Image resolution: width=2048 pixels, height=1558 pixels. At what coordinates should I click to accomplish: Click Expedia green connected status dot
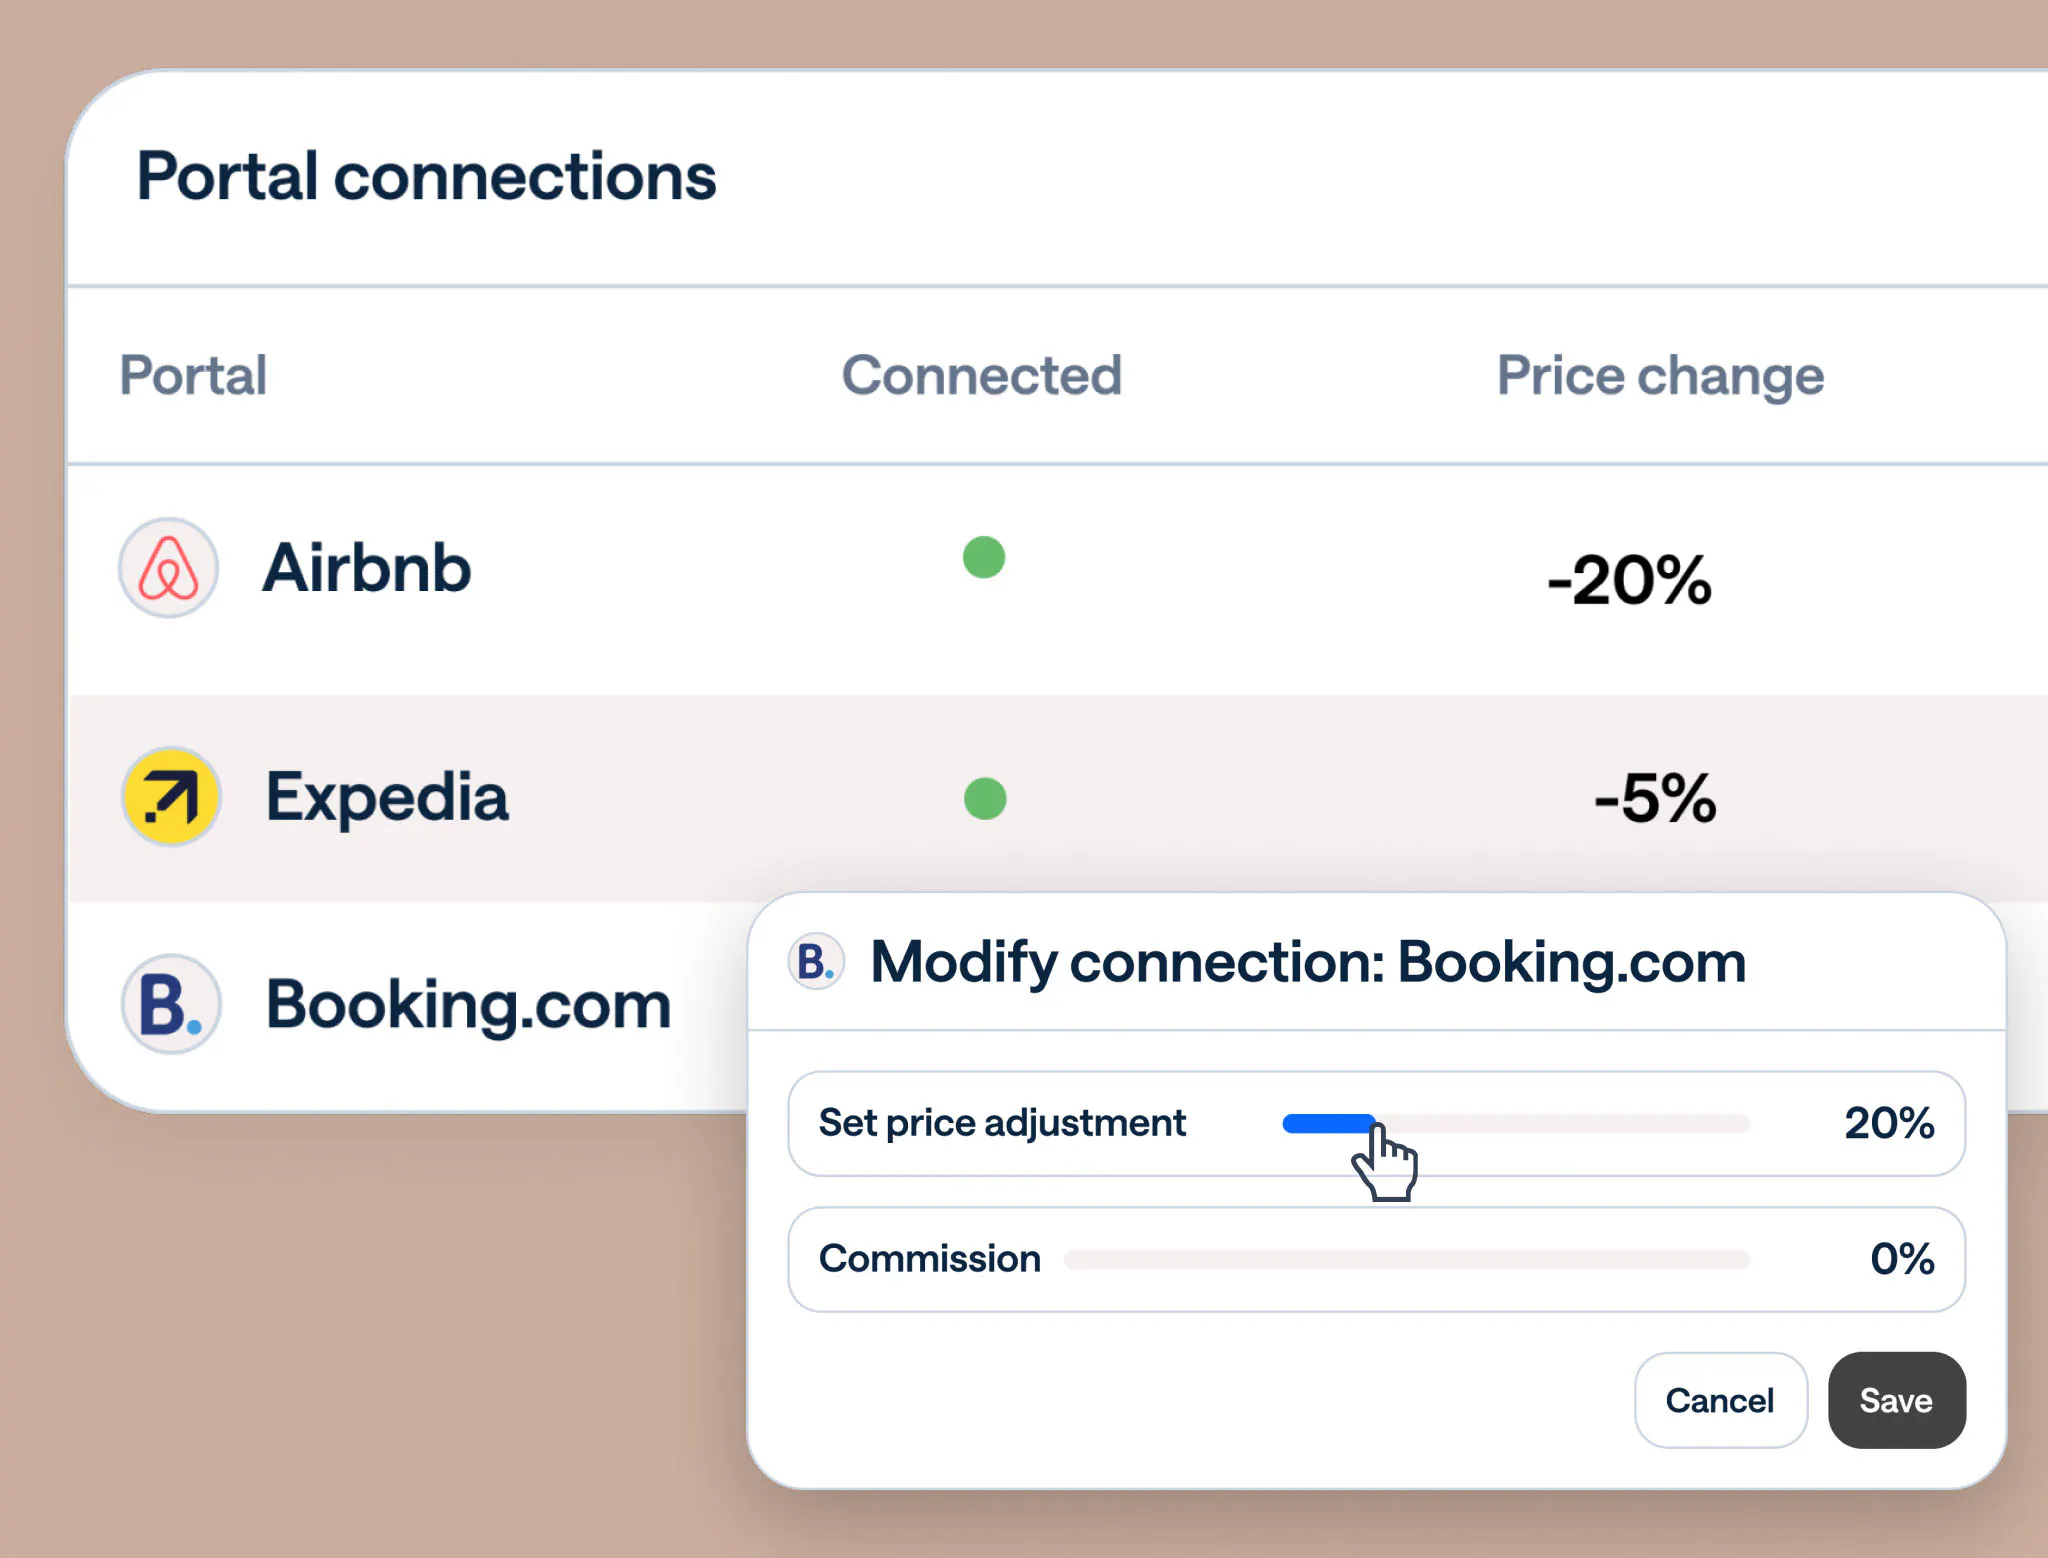pos(985,798)
